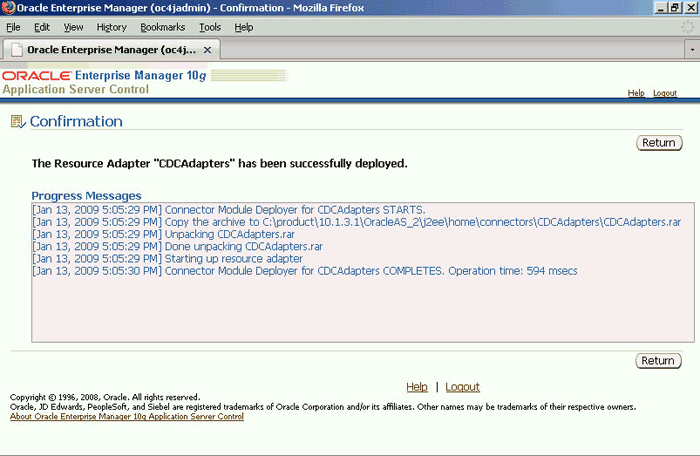Screen dimensions: 700x456
Task: Click the Oracle logo in the header
Action: (x=37, y=76)
